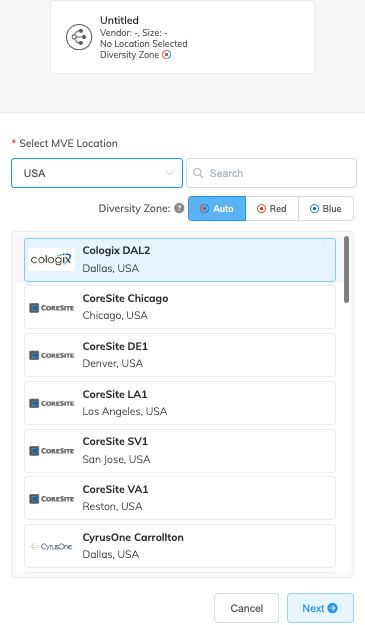Click the 'No Location Selected' text

click(143, 43)
